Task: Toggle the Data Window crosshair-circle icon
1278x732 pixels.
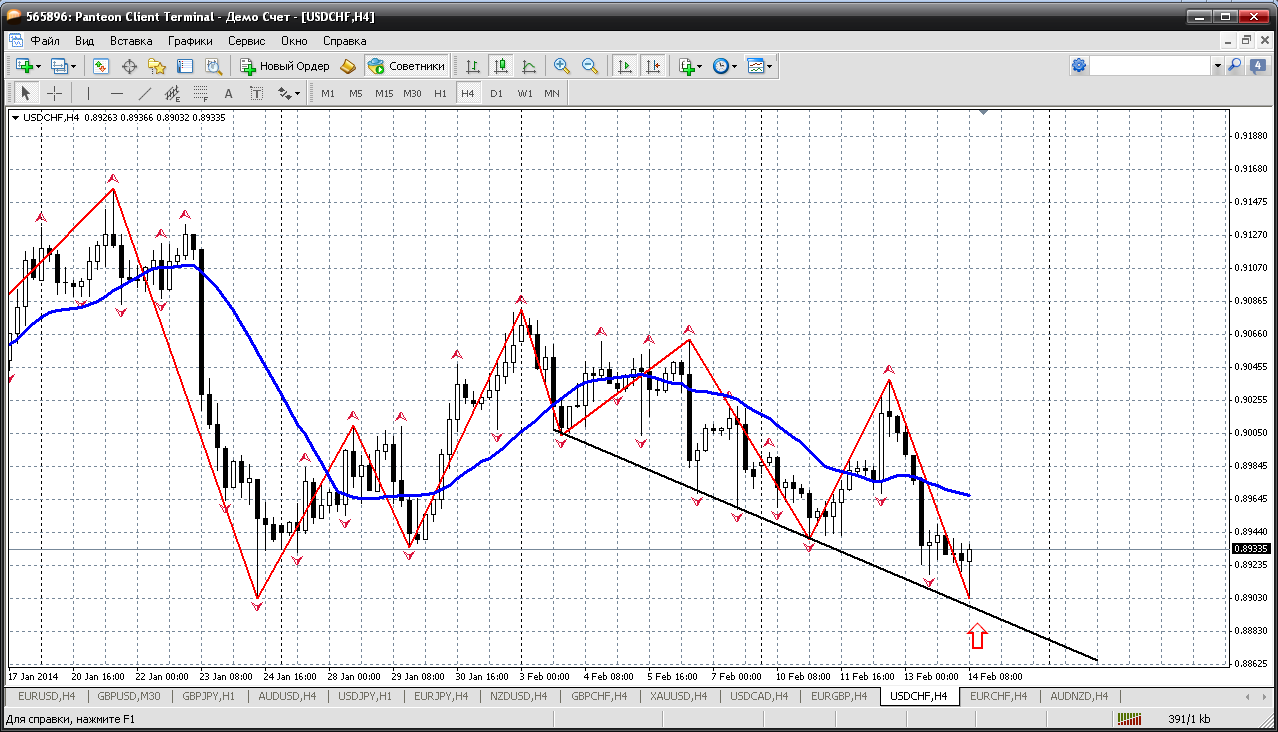Action: [x=129, y=66]
